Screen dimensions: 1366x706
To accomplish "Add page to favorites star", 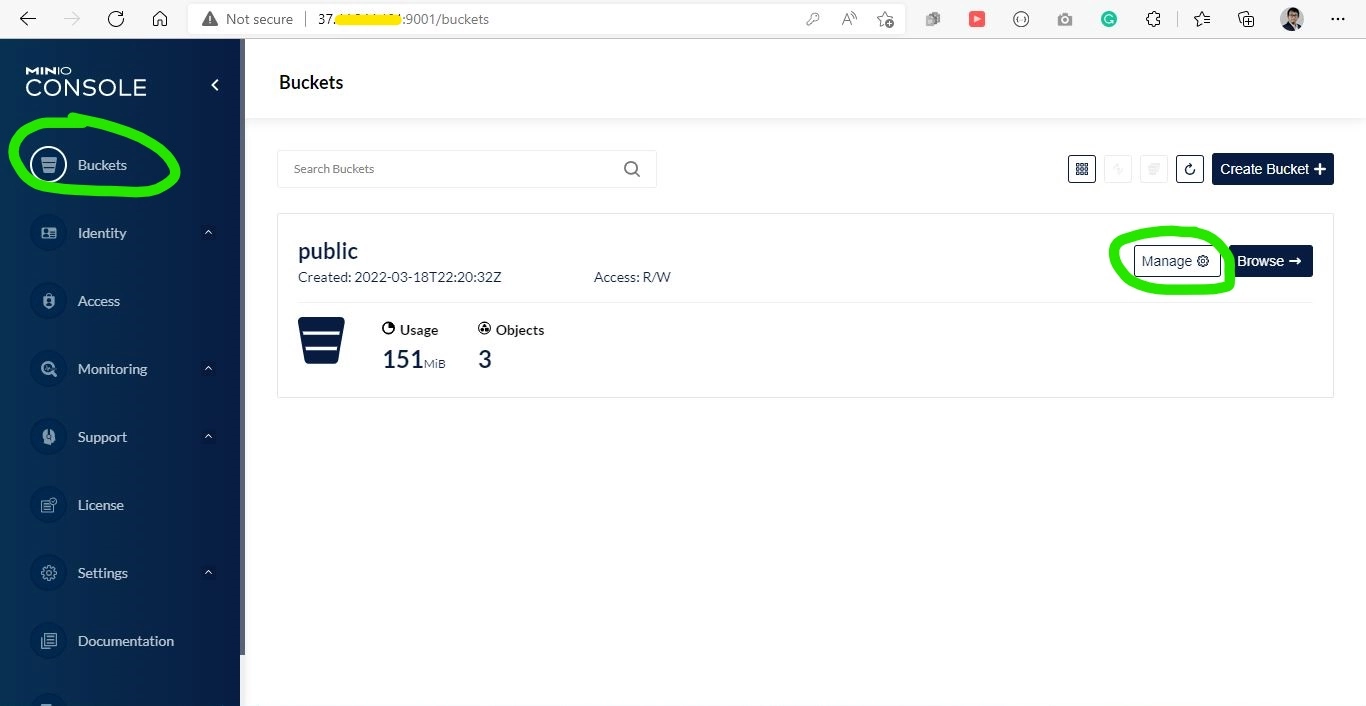I will pyautogui.click(x=885, y=19).
